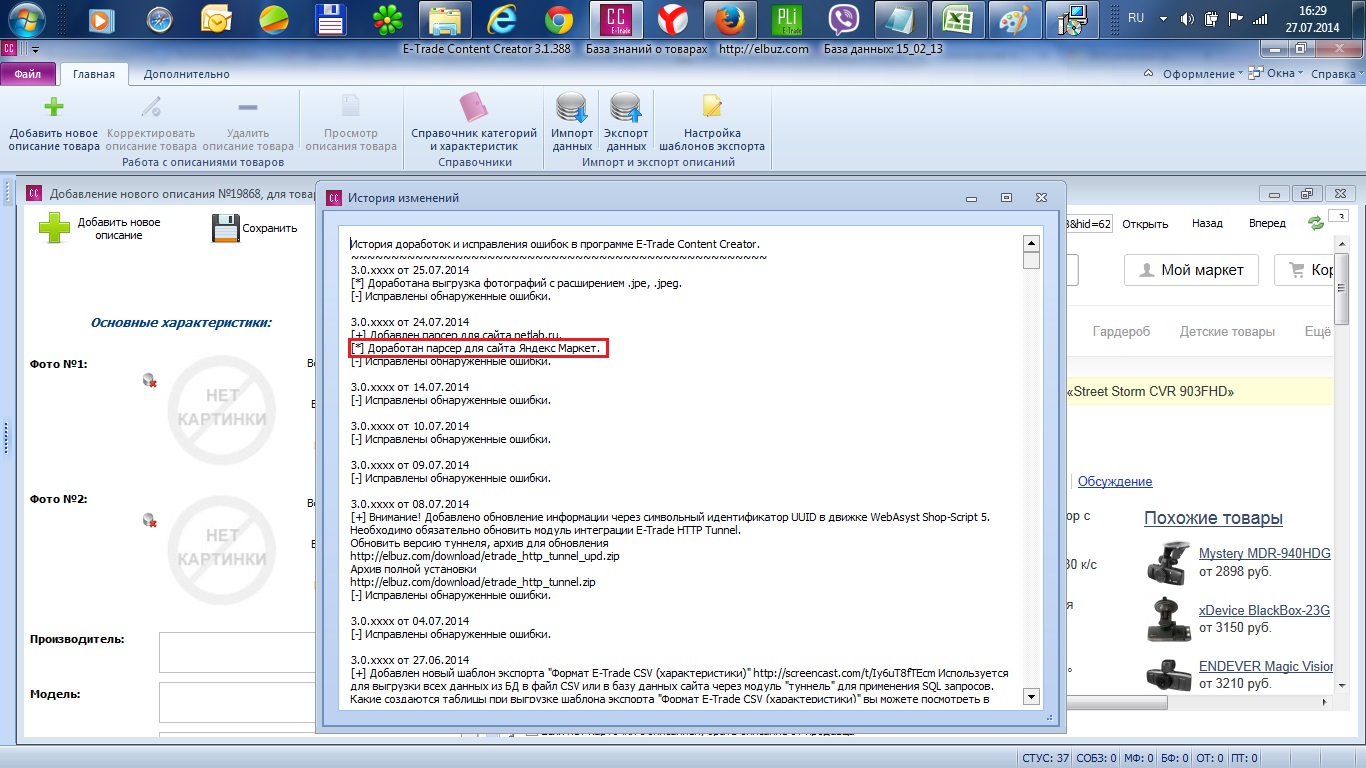
Task: Click Экспорт данных database icon
Action: click(x=626, y=107)
